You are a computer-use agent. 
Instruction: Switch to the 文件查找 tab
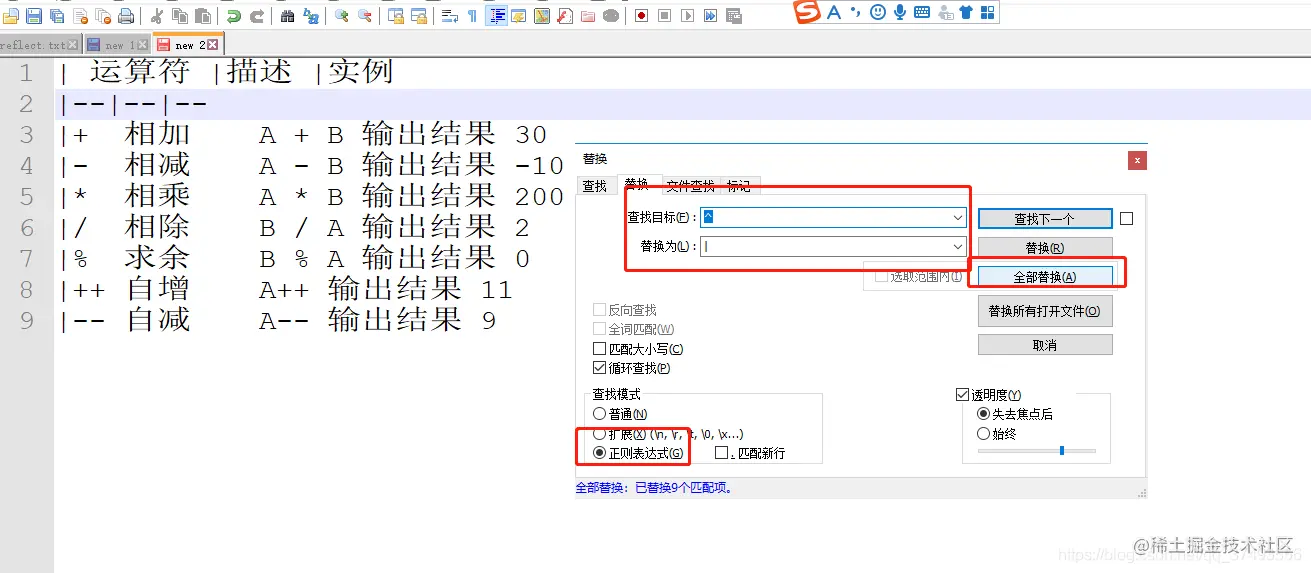click(x=690, y=186)
